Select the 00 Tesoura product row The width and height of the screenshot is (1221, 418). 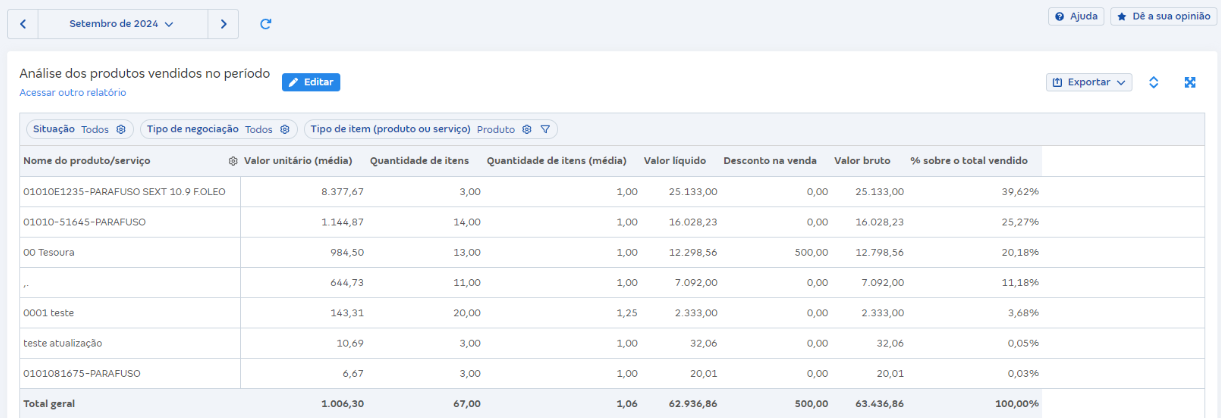click(49, 252)
